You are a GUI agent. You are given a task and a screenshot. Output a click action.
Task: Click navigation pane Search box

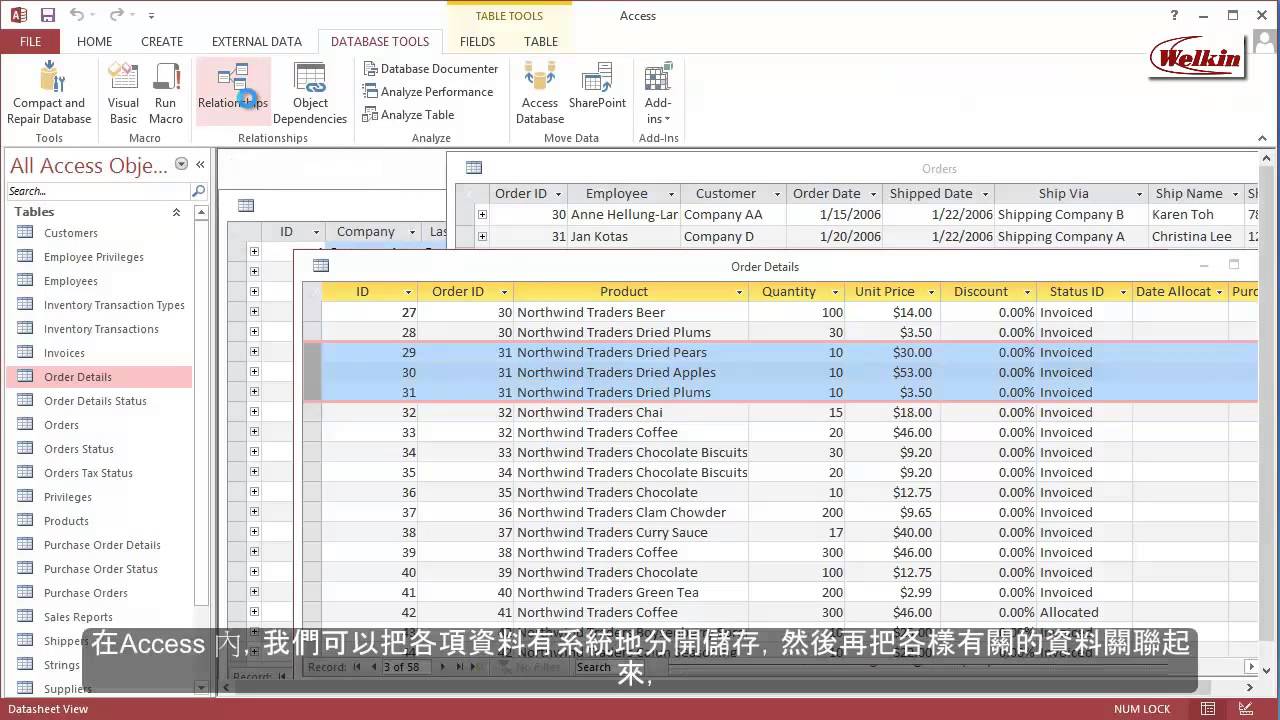tap(98, 191)
